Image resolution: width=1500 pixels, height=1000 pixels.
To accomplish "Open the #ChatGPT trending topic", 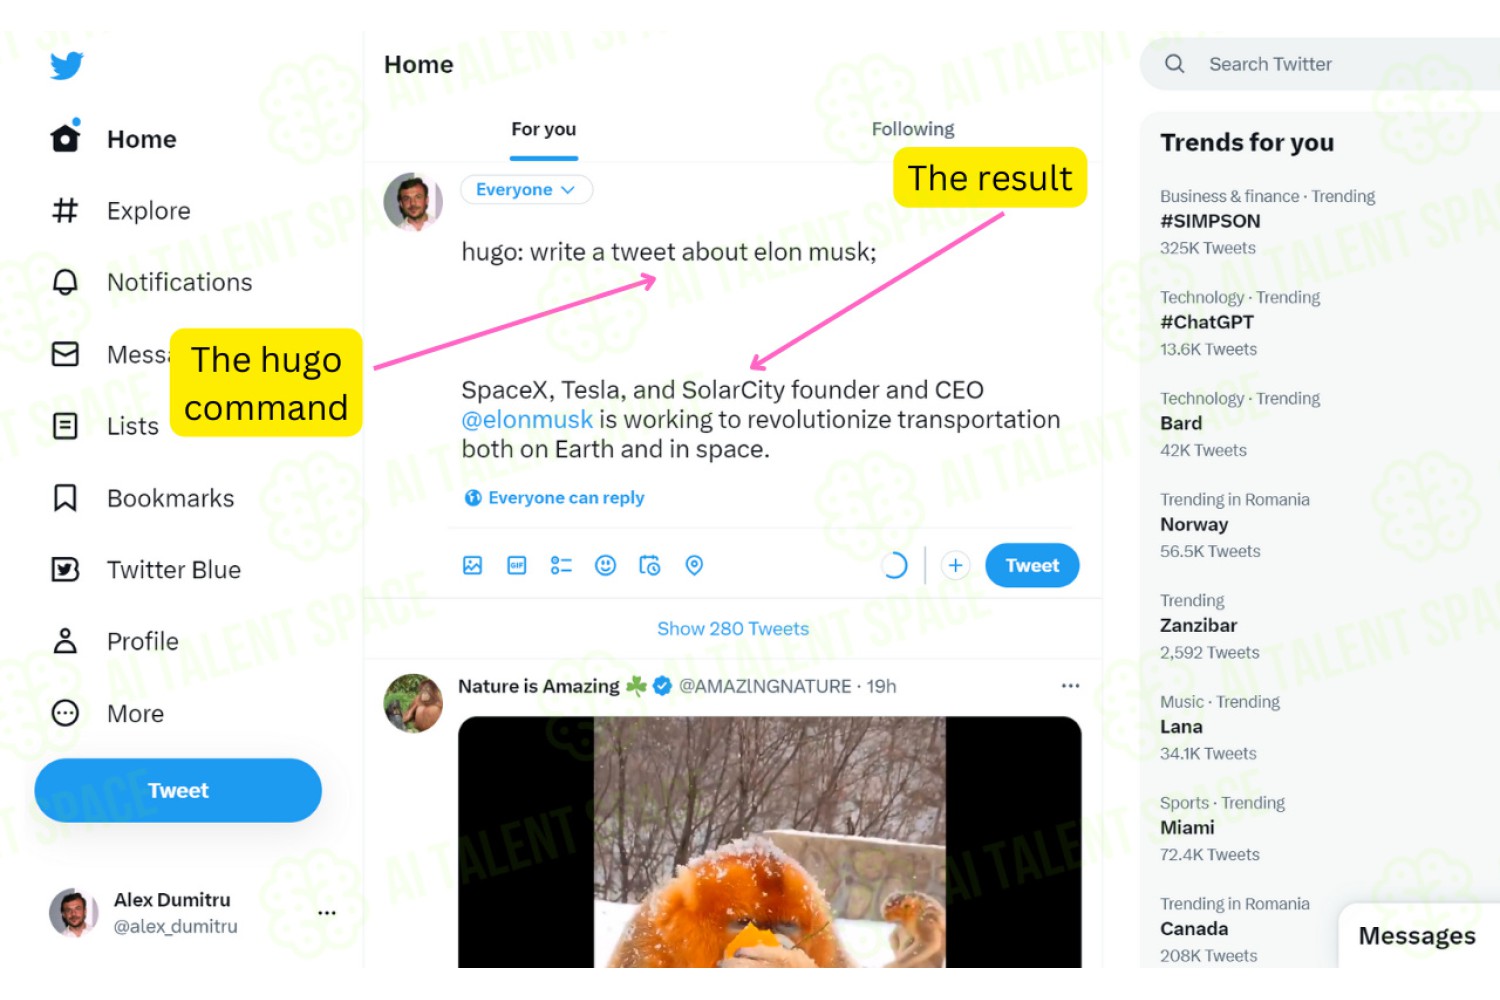I will point(1207,322).
